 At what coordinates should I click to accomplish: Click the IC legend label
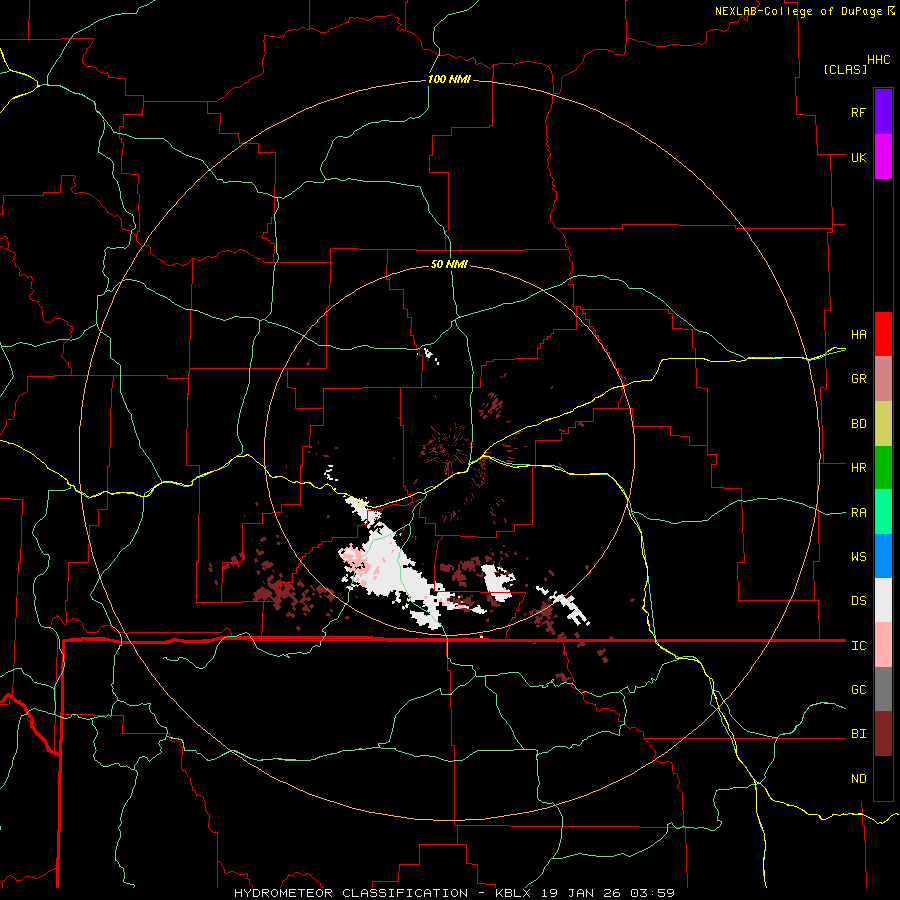(858, 646)
